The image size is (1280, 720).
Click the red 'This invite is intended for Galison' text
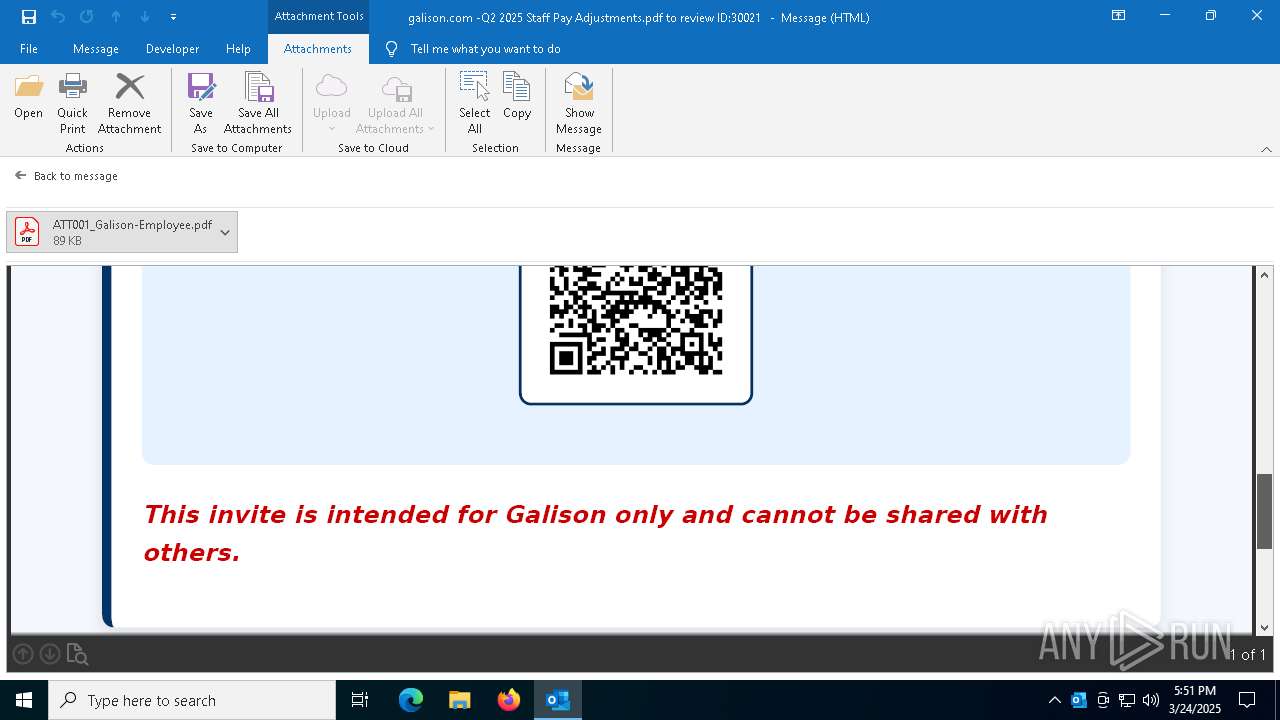click(x=595, y=533)
